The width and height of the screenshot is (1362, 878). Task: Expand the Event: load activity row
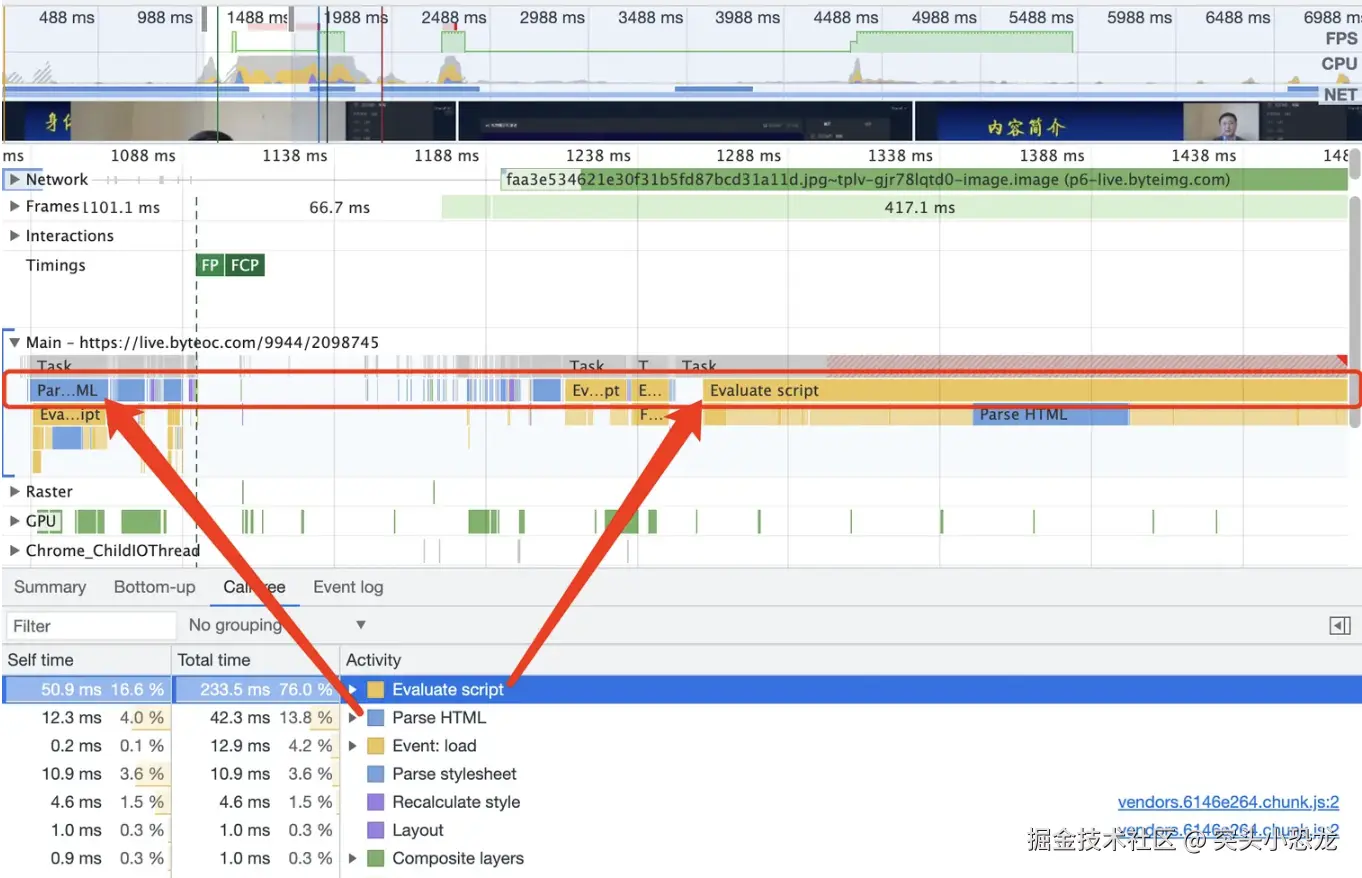353,746
